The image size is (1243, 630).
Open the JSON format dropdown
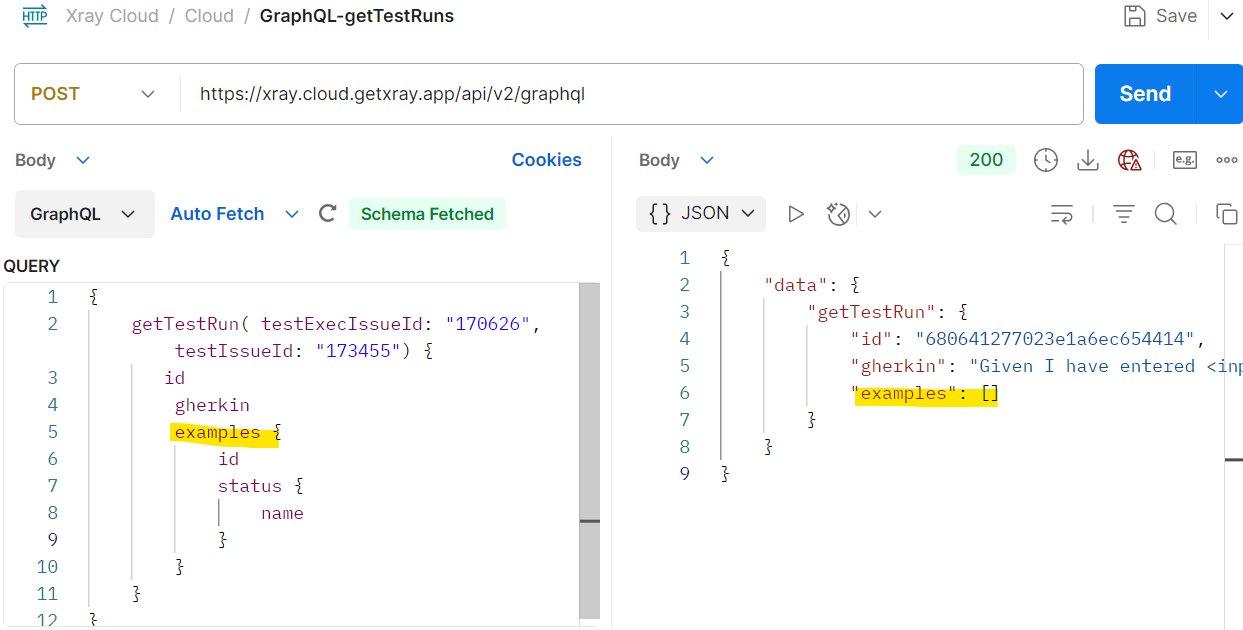(x=701, y=213)
